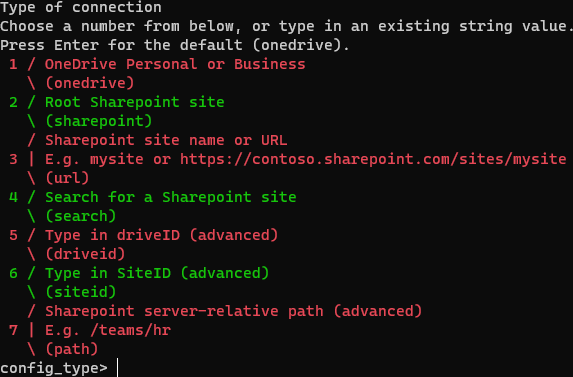Click the Type of connection heading
Screen dimensions: 573x377
[x=81, y=7]
